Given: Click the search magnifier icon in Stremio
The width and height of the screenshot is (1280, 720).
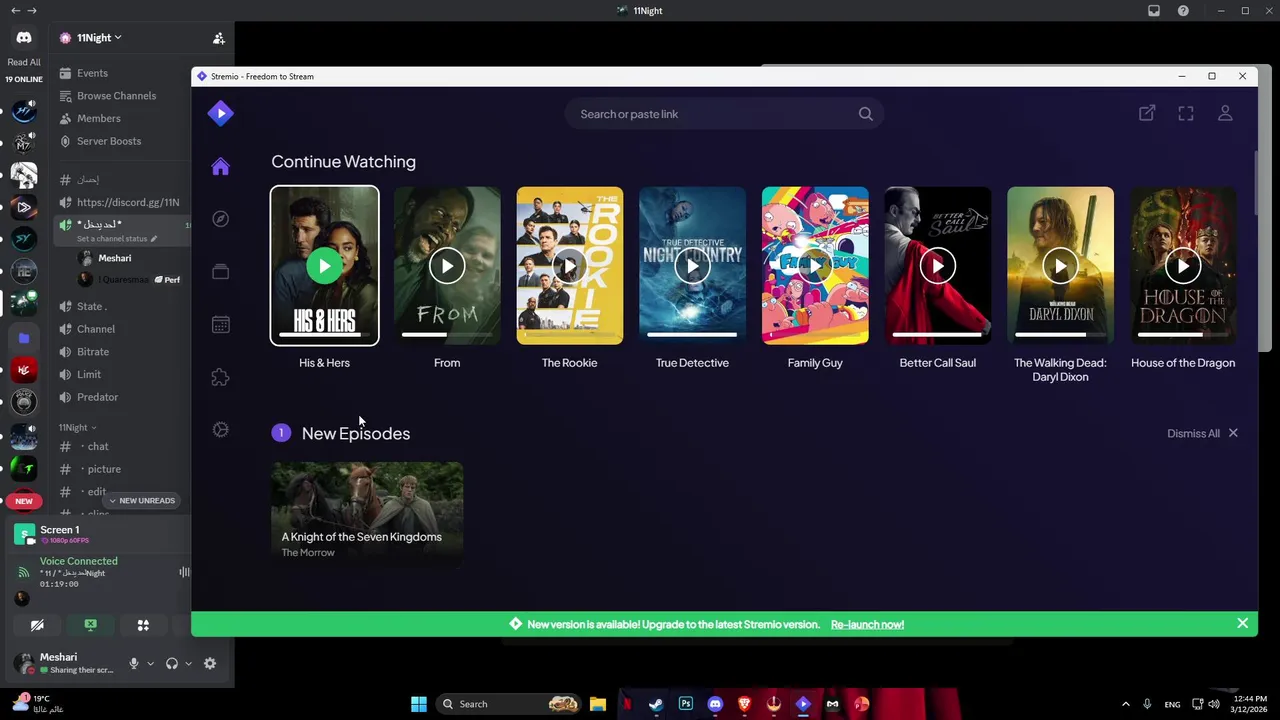Looking at the screenshot, I should pos(866,114).
